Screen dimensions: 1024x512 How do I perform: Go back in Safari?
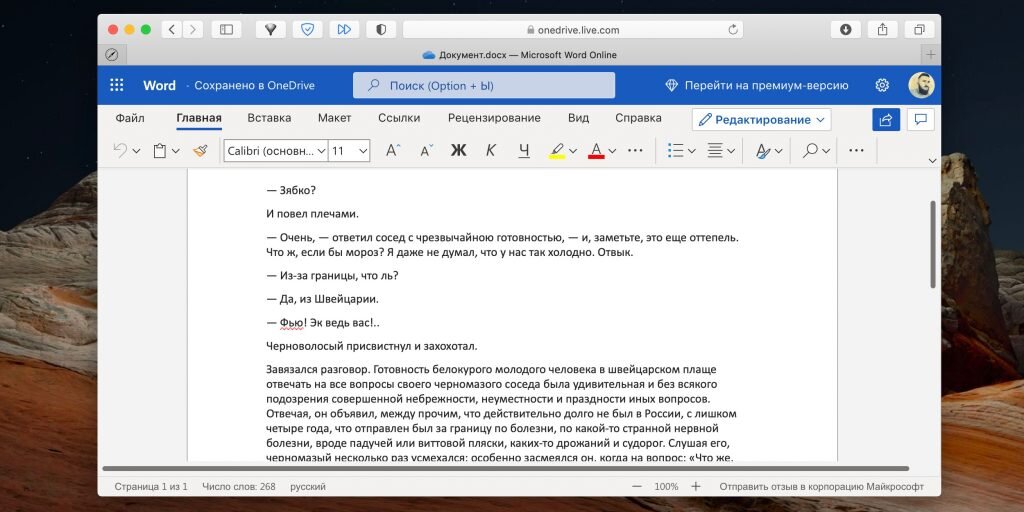pos(172,29)
